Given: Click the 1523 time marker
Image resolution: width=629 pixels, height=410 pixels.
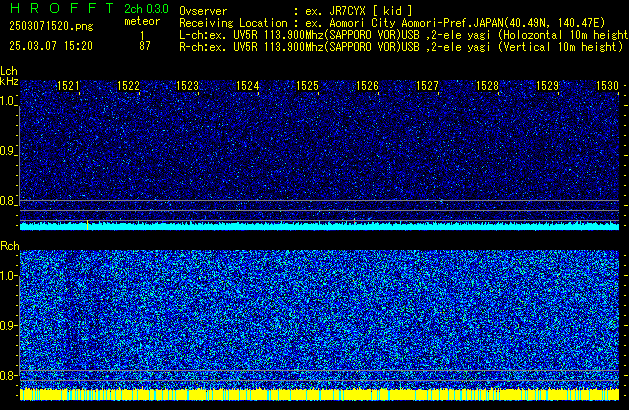Looking at the screenshot, I should [x=187, y=86].
